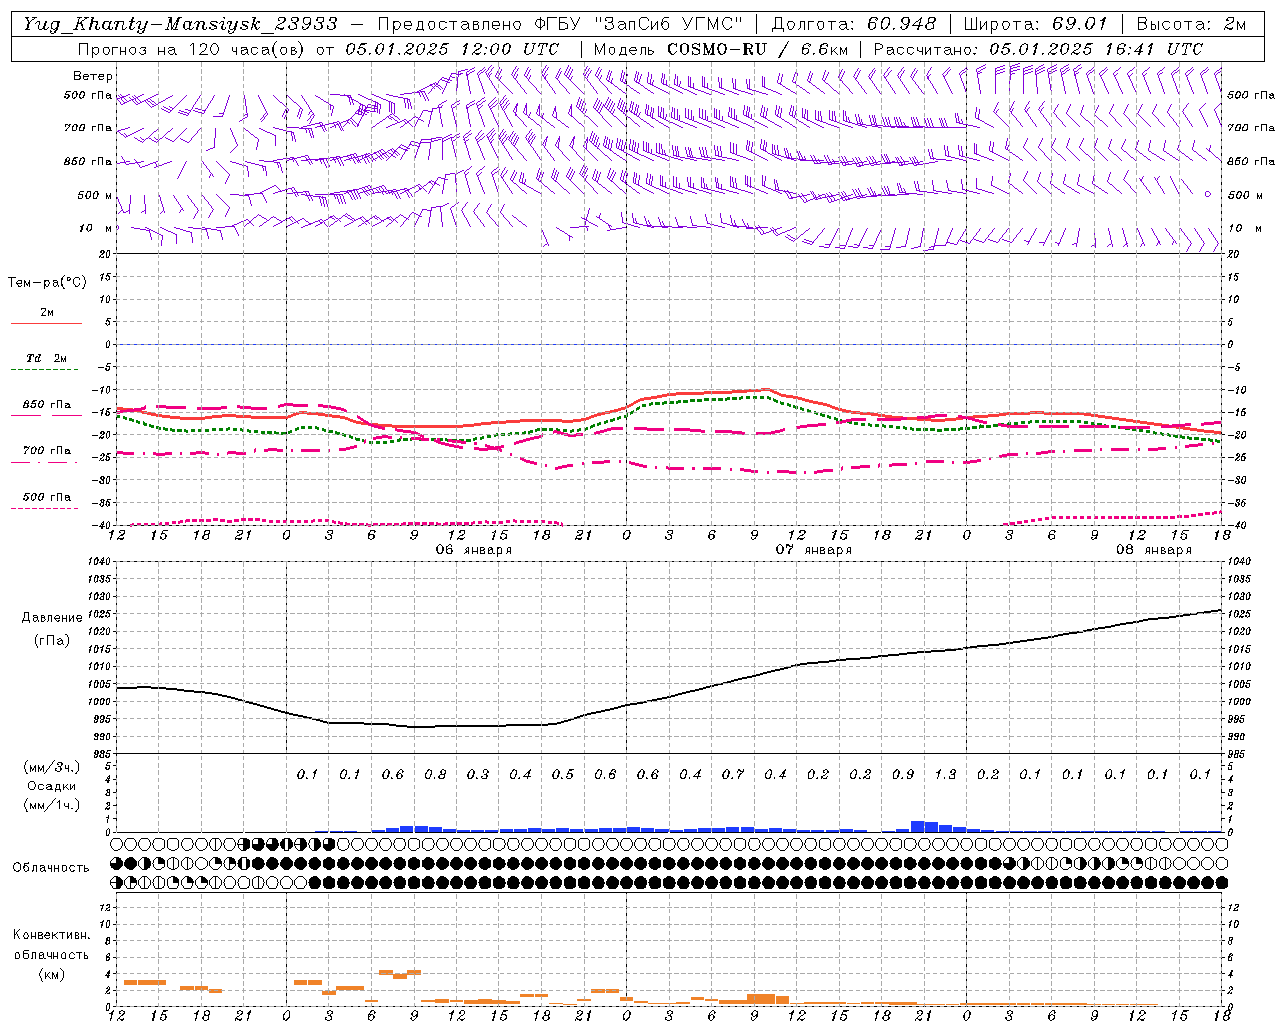Select the '(км)' unit under convective cloudiness
The height and width of the screenshot is (1024, 1280).
pos(51,973)
